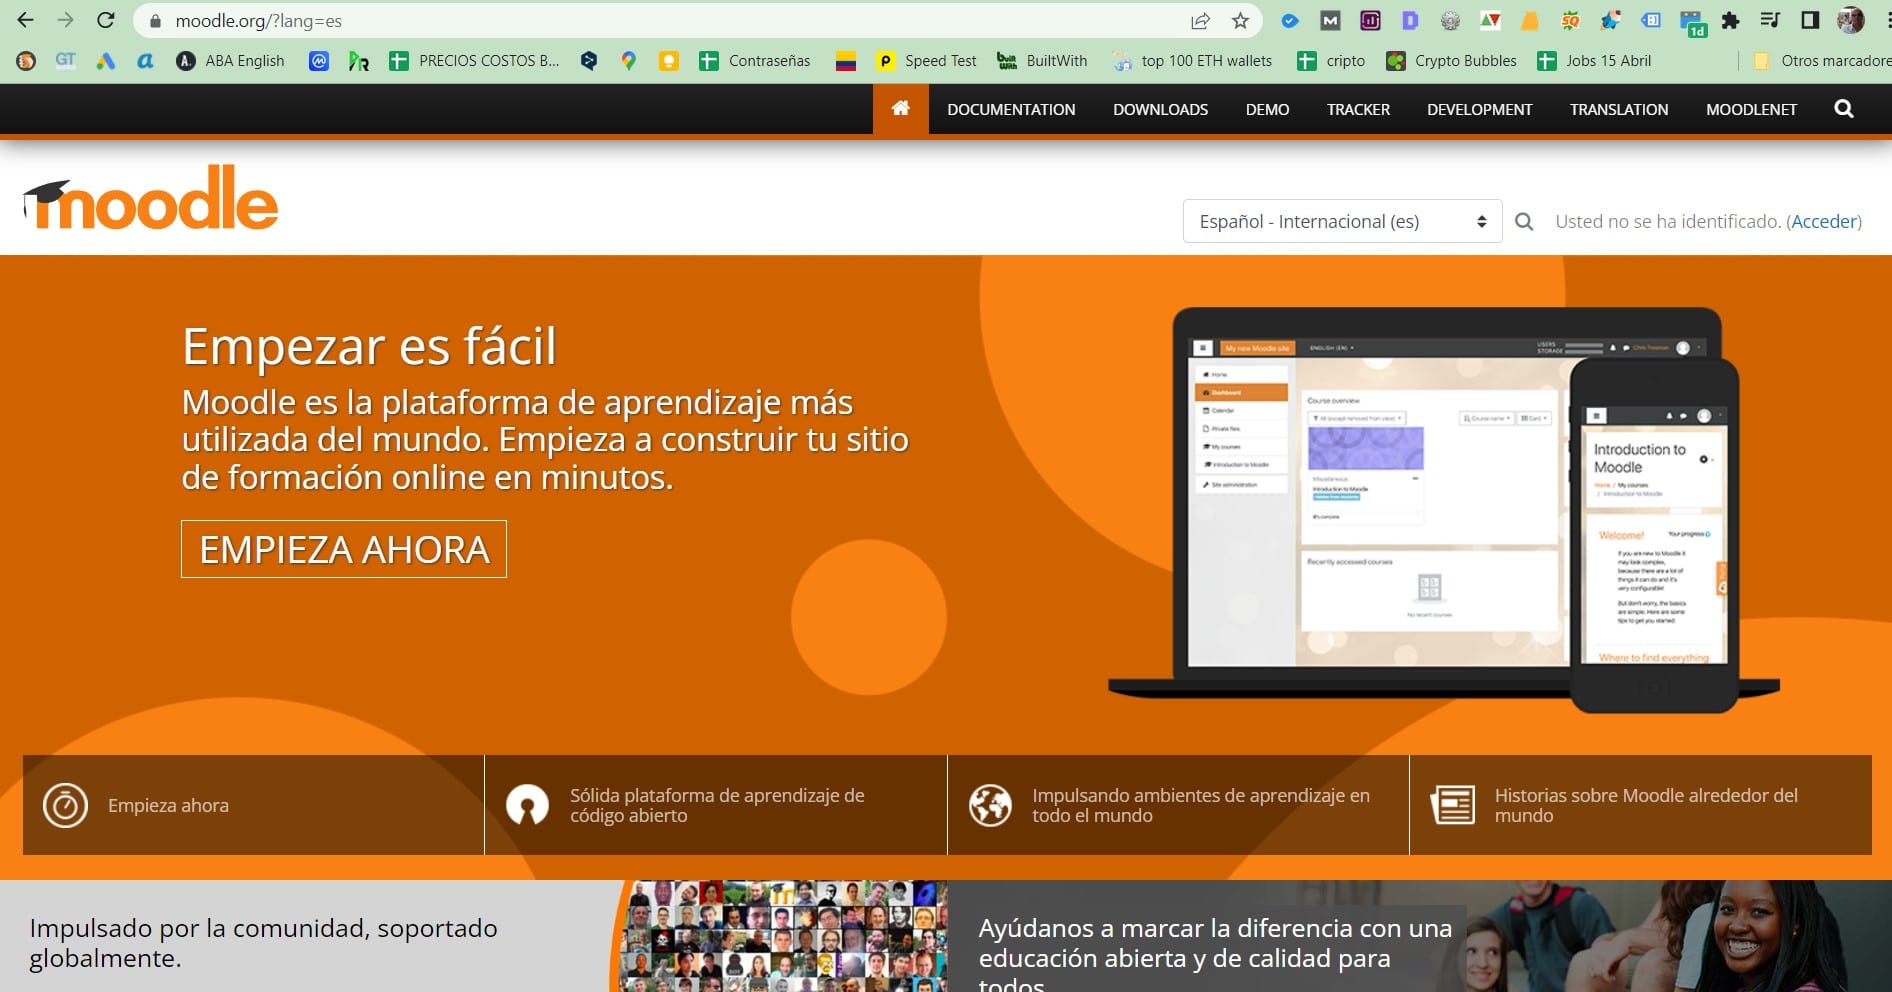The height and width of the screenshot is (992, 1892).
Task: Click the calendar 1d extension icon
Action: (x=1692, y=23)
